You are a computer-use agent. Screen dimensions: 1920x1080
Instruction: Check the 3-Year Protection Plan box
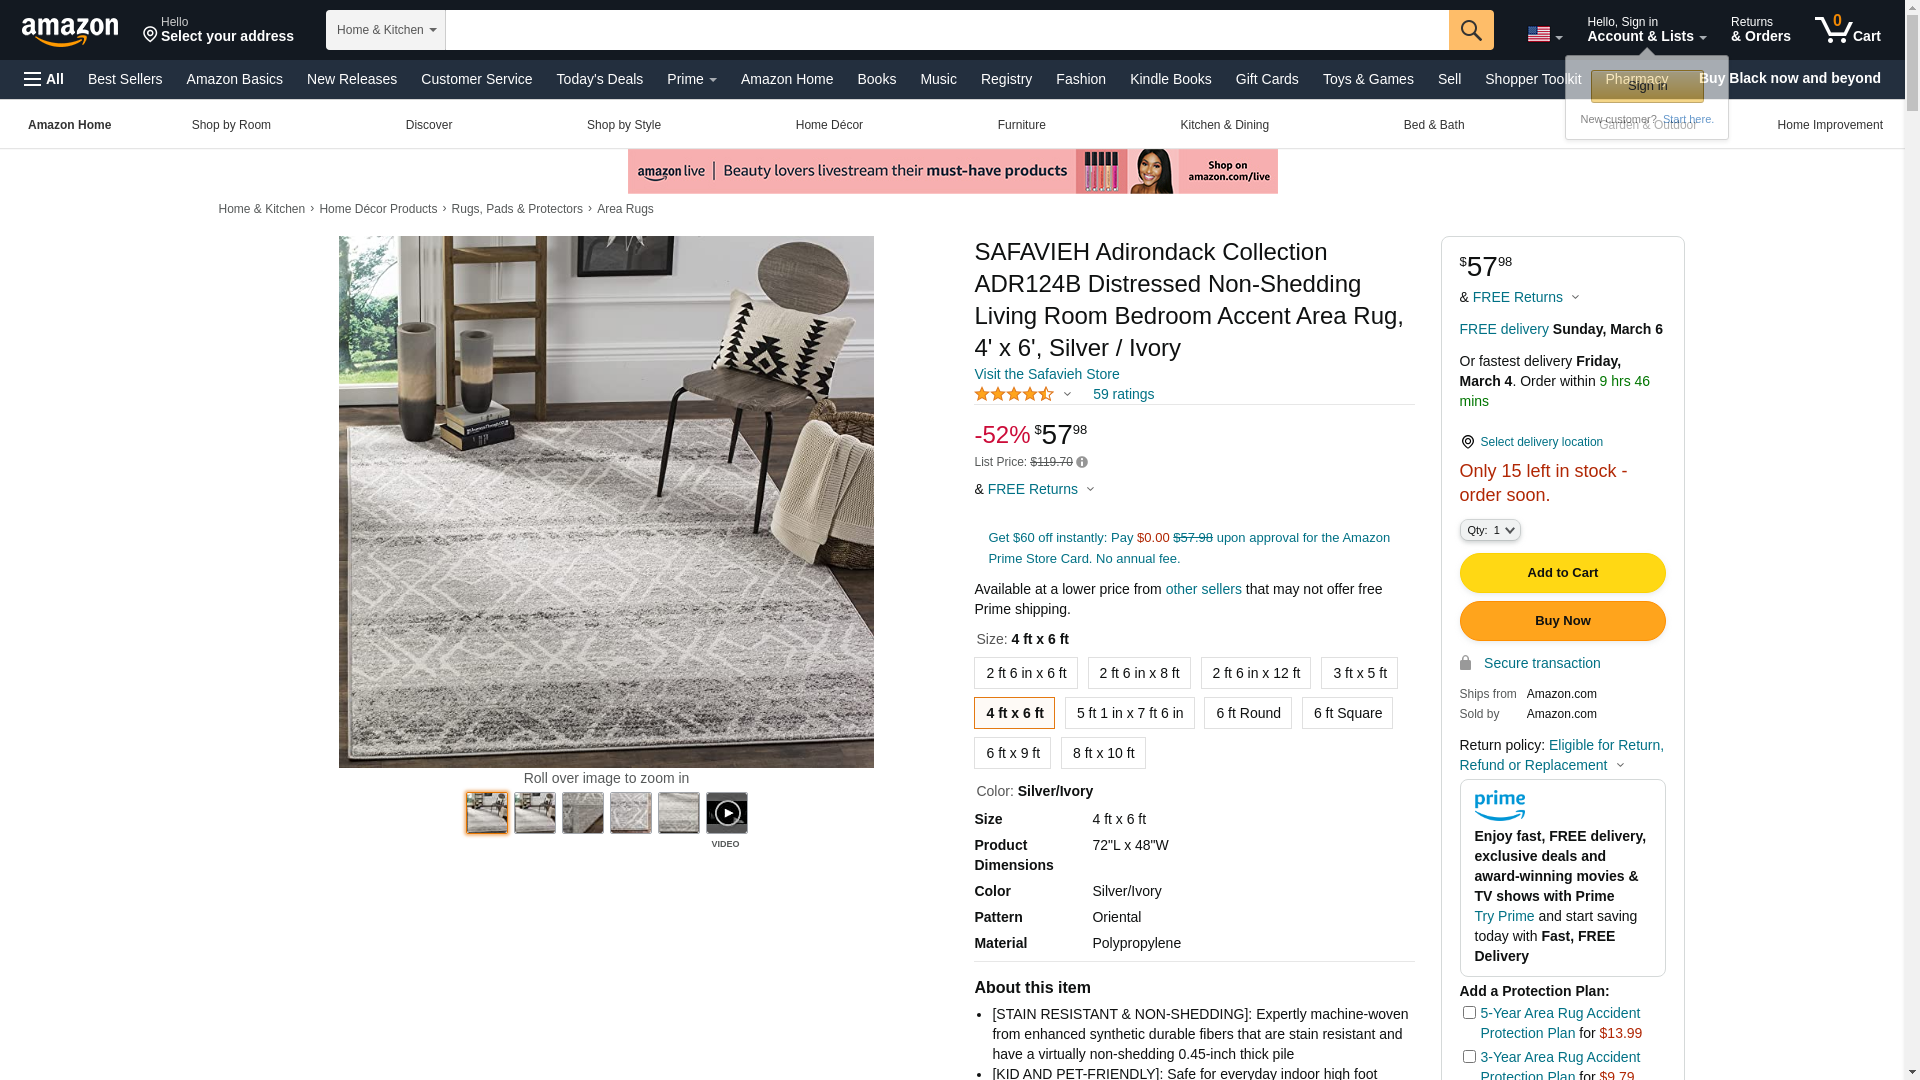tap(1469, 1057)
